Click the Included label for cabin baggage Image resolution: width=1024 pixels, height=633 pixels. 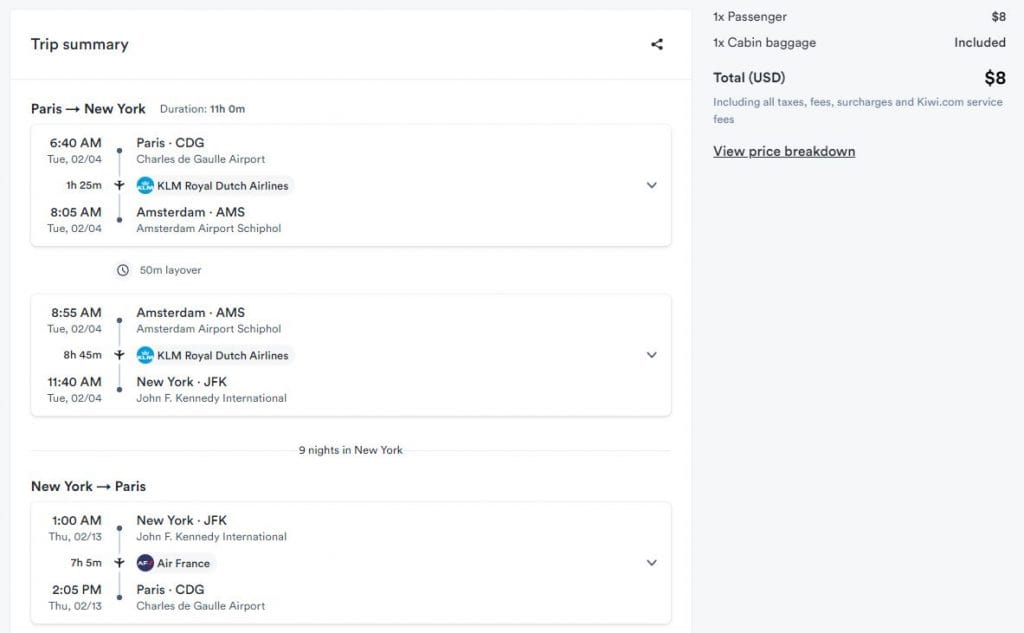coord(979,42)
